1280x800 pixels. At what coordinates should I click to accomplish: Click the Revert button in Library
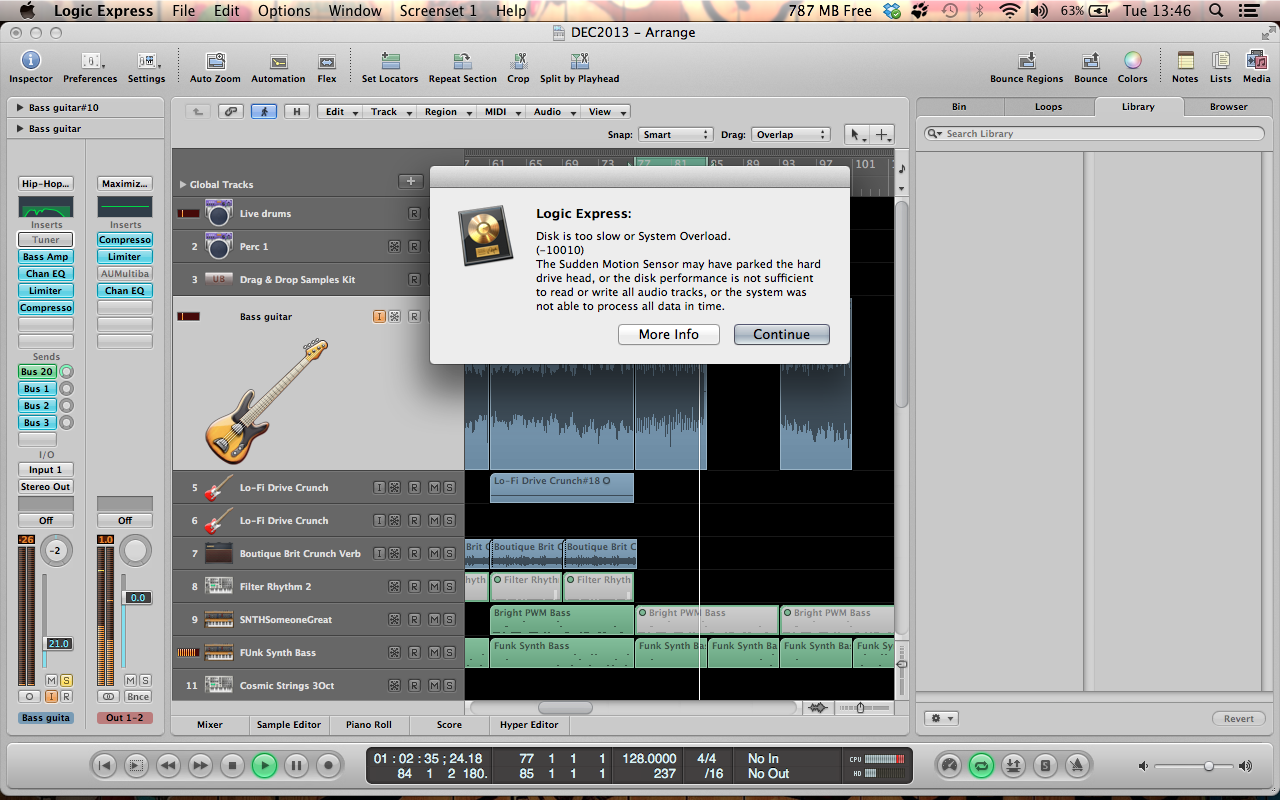1238,719
